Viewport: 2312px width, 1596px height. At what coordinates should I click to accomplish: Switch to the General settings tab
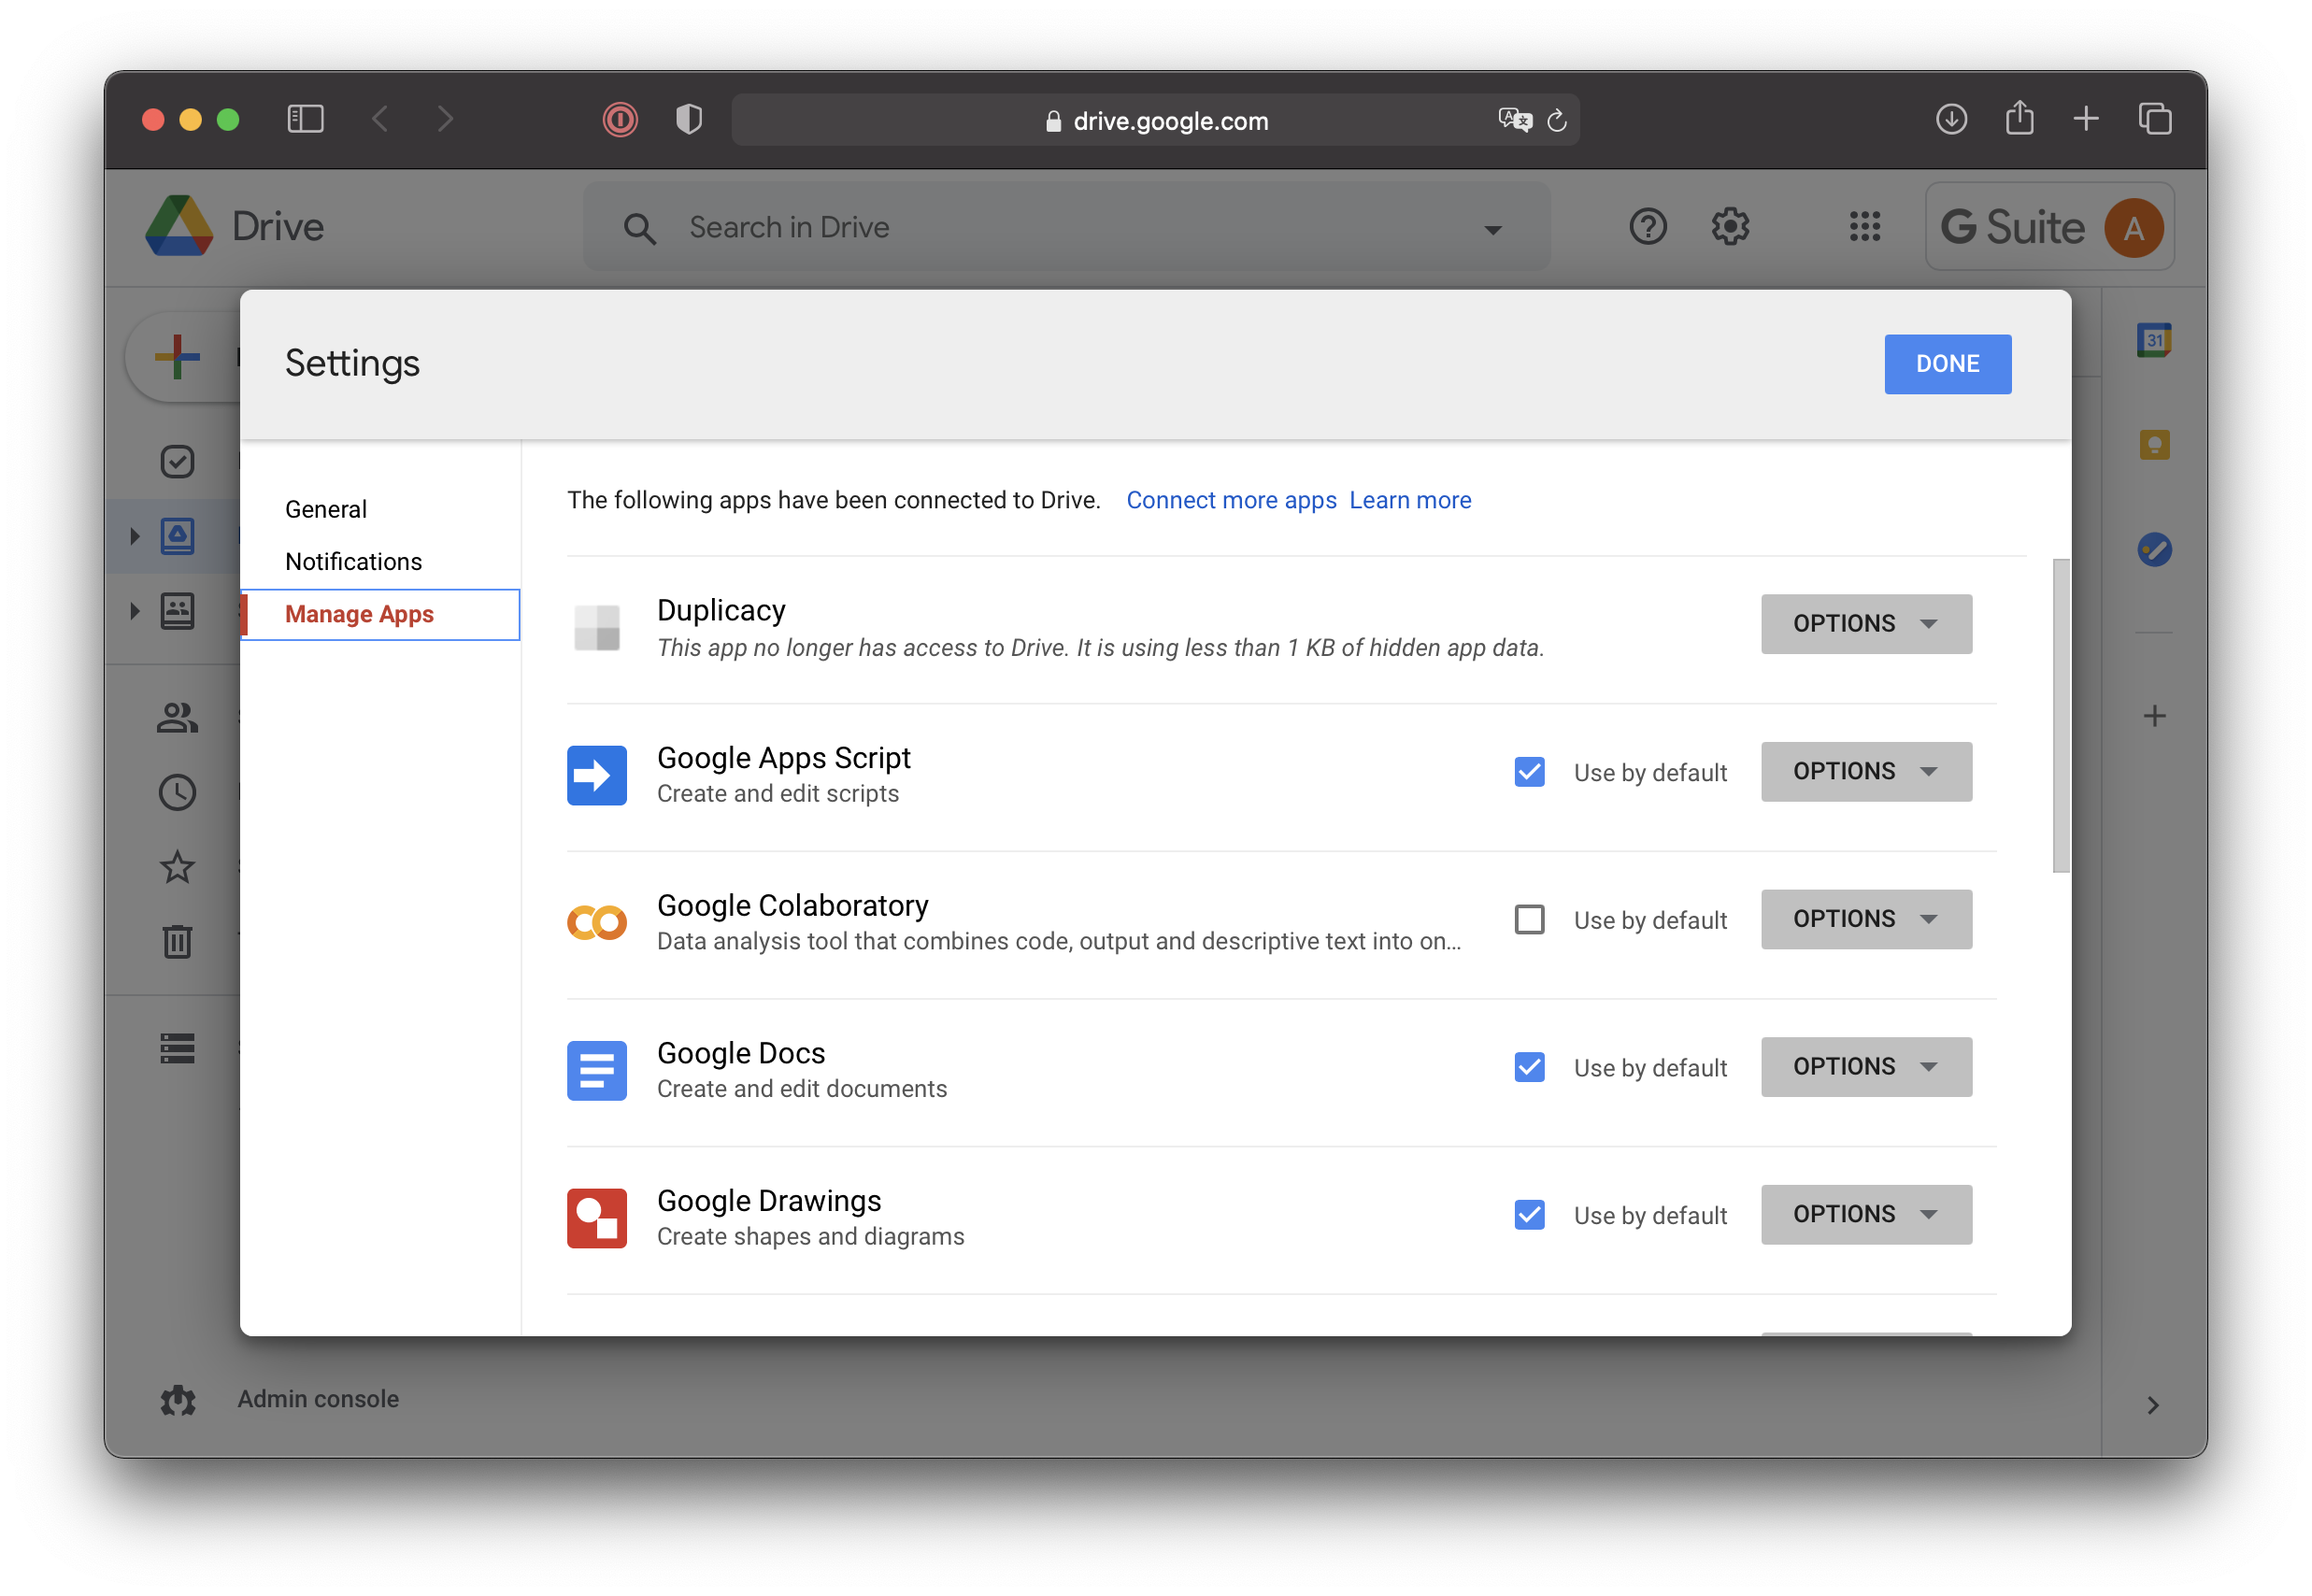(x=326, y=509)
